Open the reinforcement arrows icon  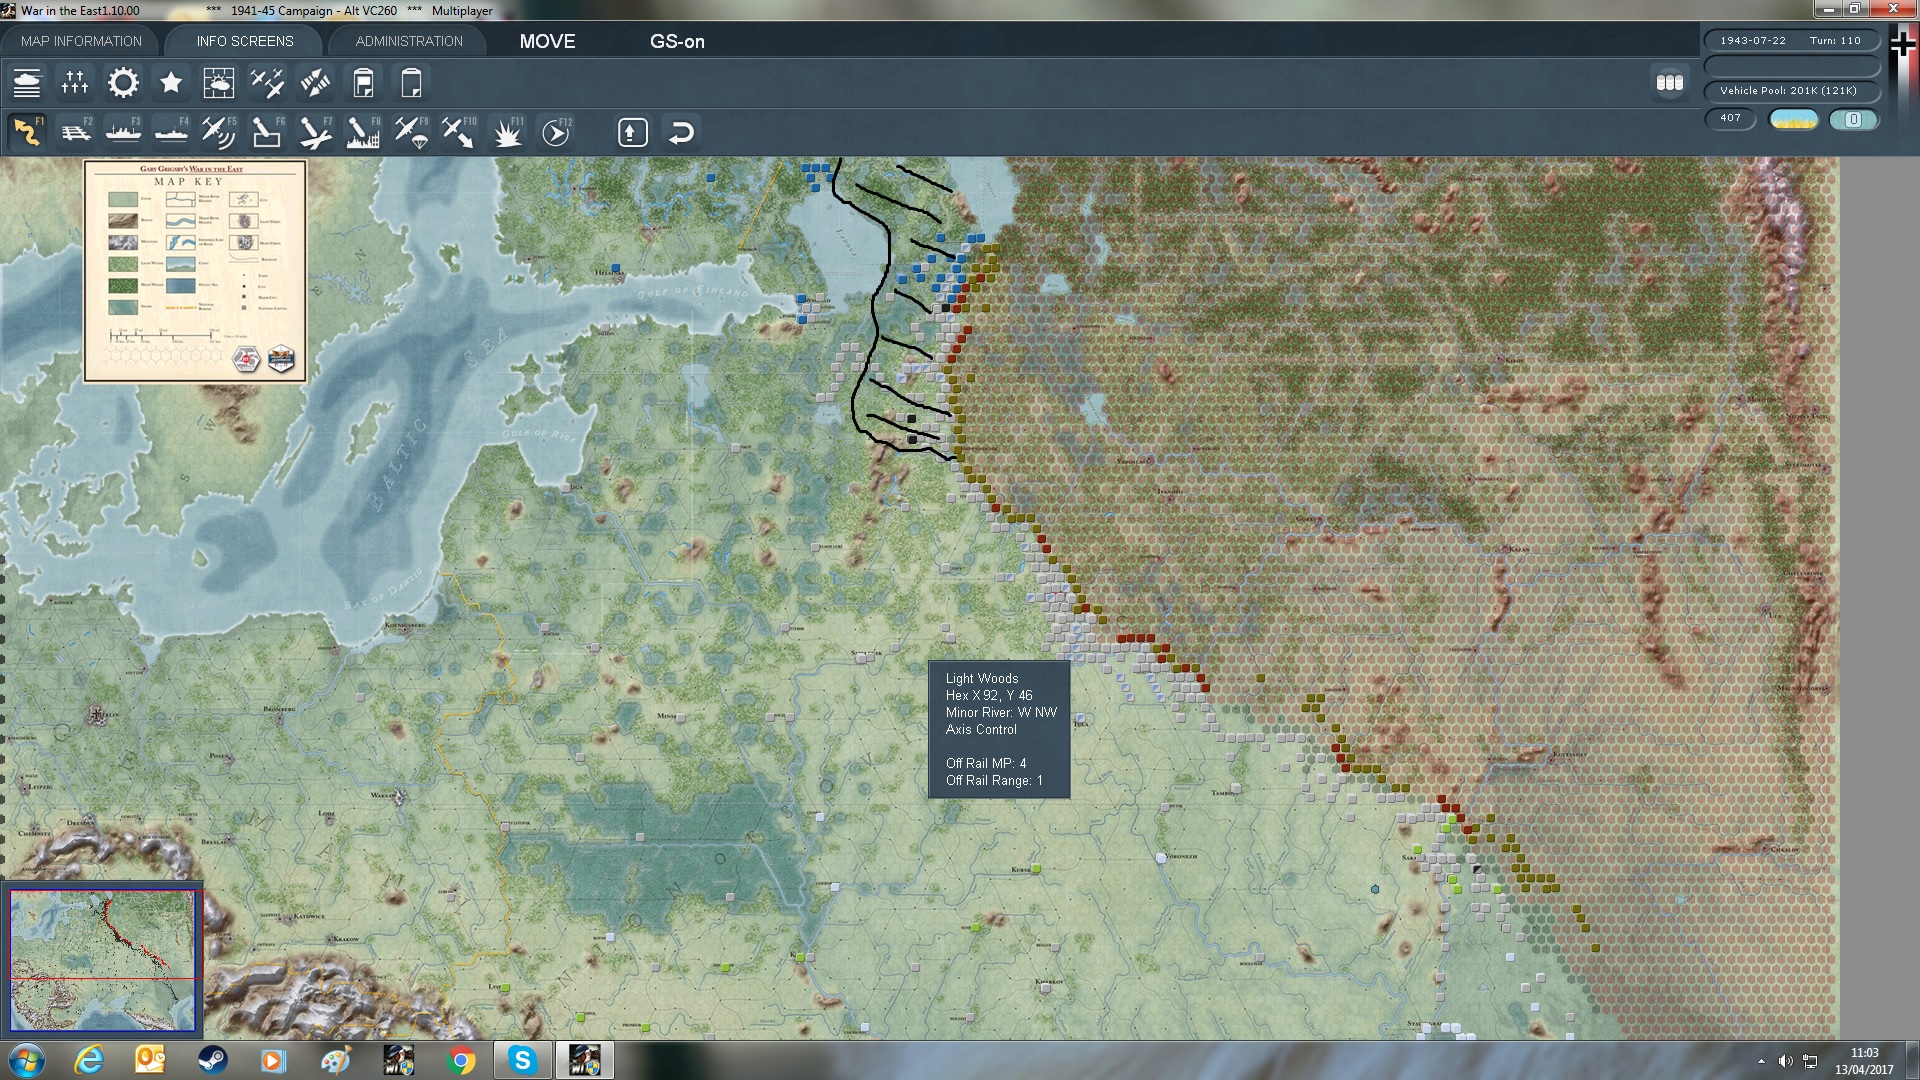coord(315,83)
